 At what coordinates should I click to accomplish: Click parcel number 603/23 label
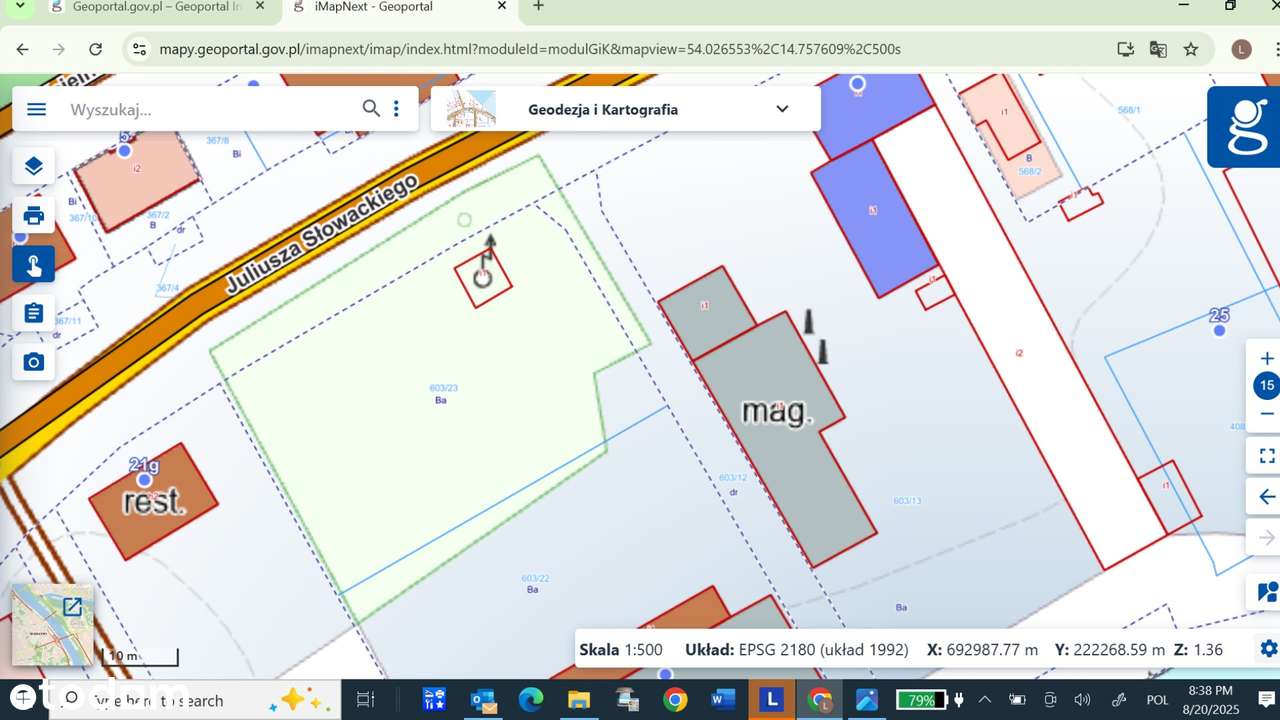pos(443,388)
